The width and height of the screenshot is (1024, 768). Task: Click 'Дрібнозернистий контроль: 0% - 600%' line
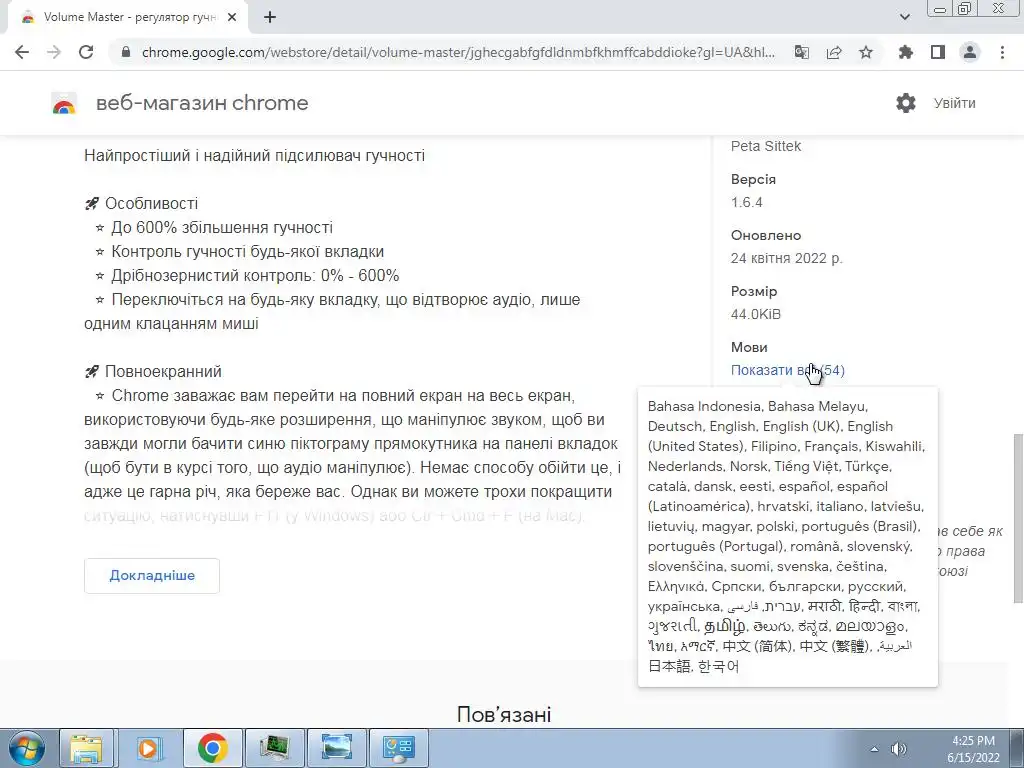pyautogui.click(x=255, y=276)
